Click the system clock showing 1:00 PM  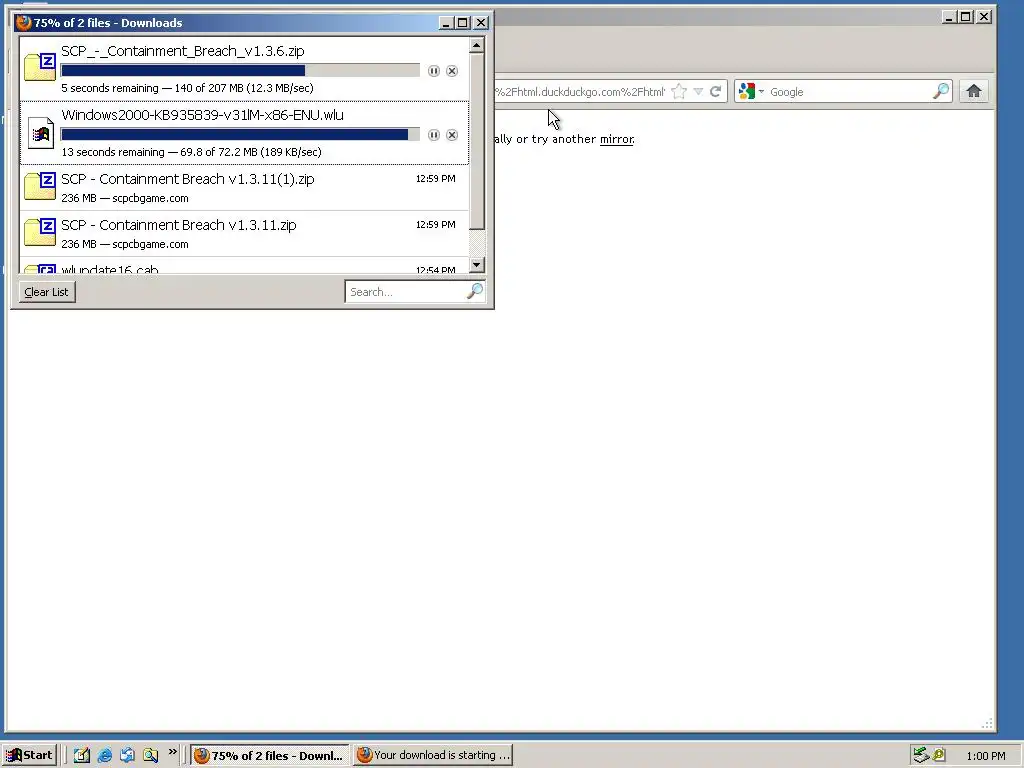point(985,756)
